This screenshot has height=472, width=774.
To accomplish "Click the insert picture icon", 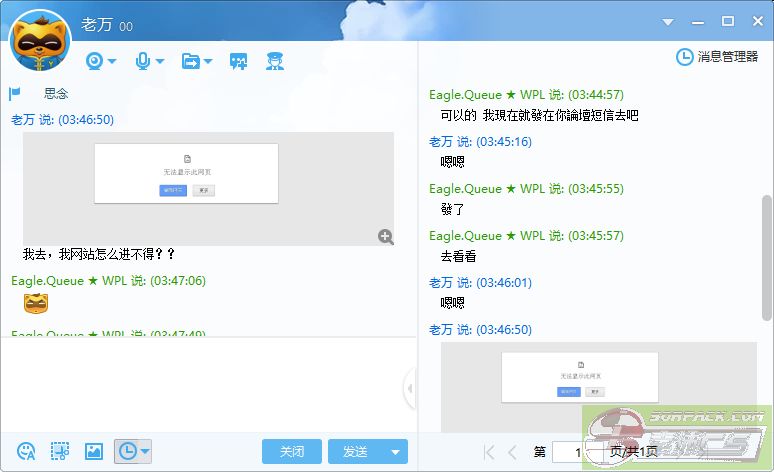I will click(94, 451).
